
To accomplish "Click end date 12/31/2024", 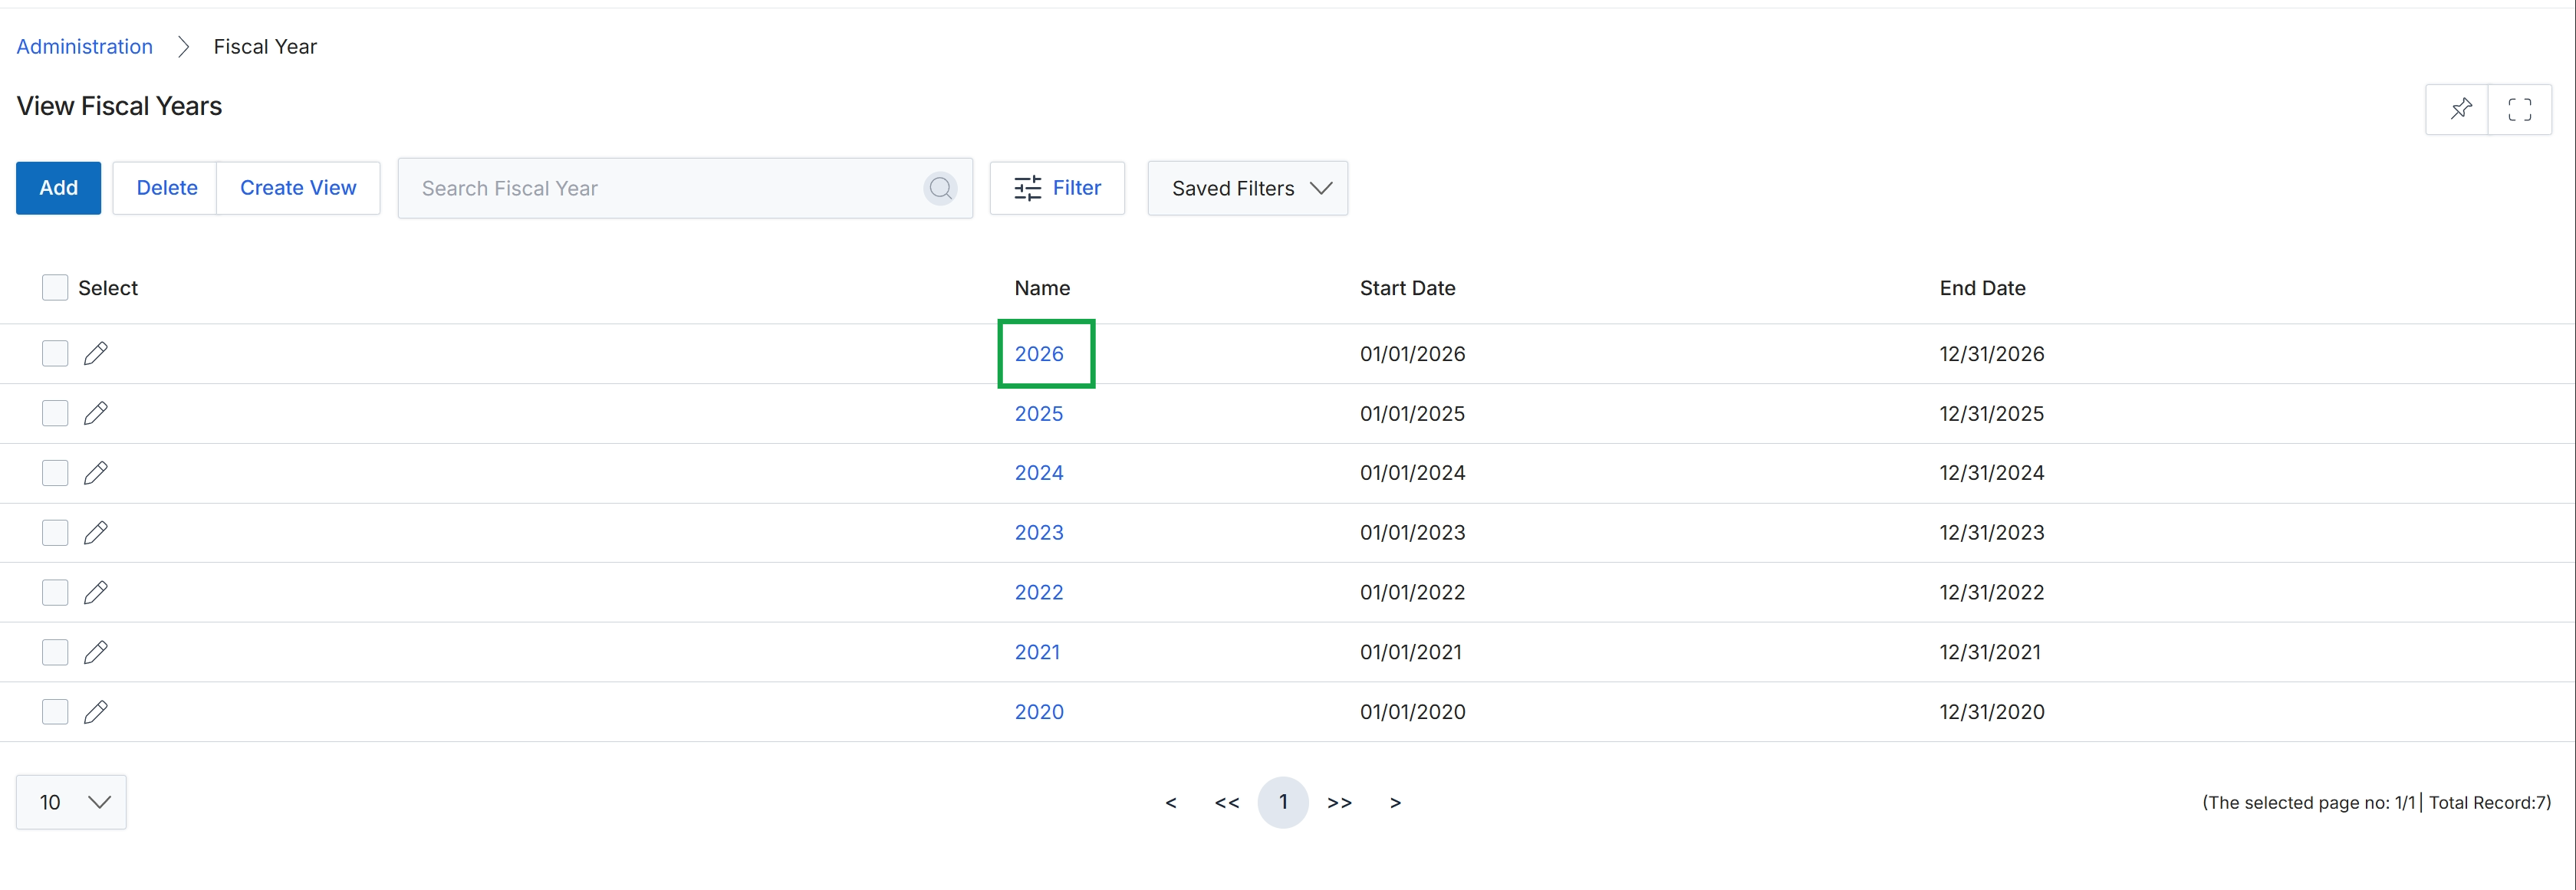I will pos(1992,473).
